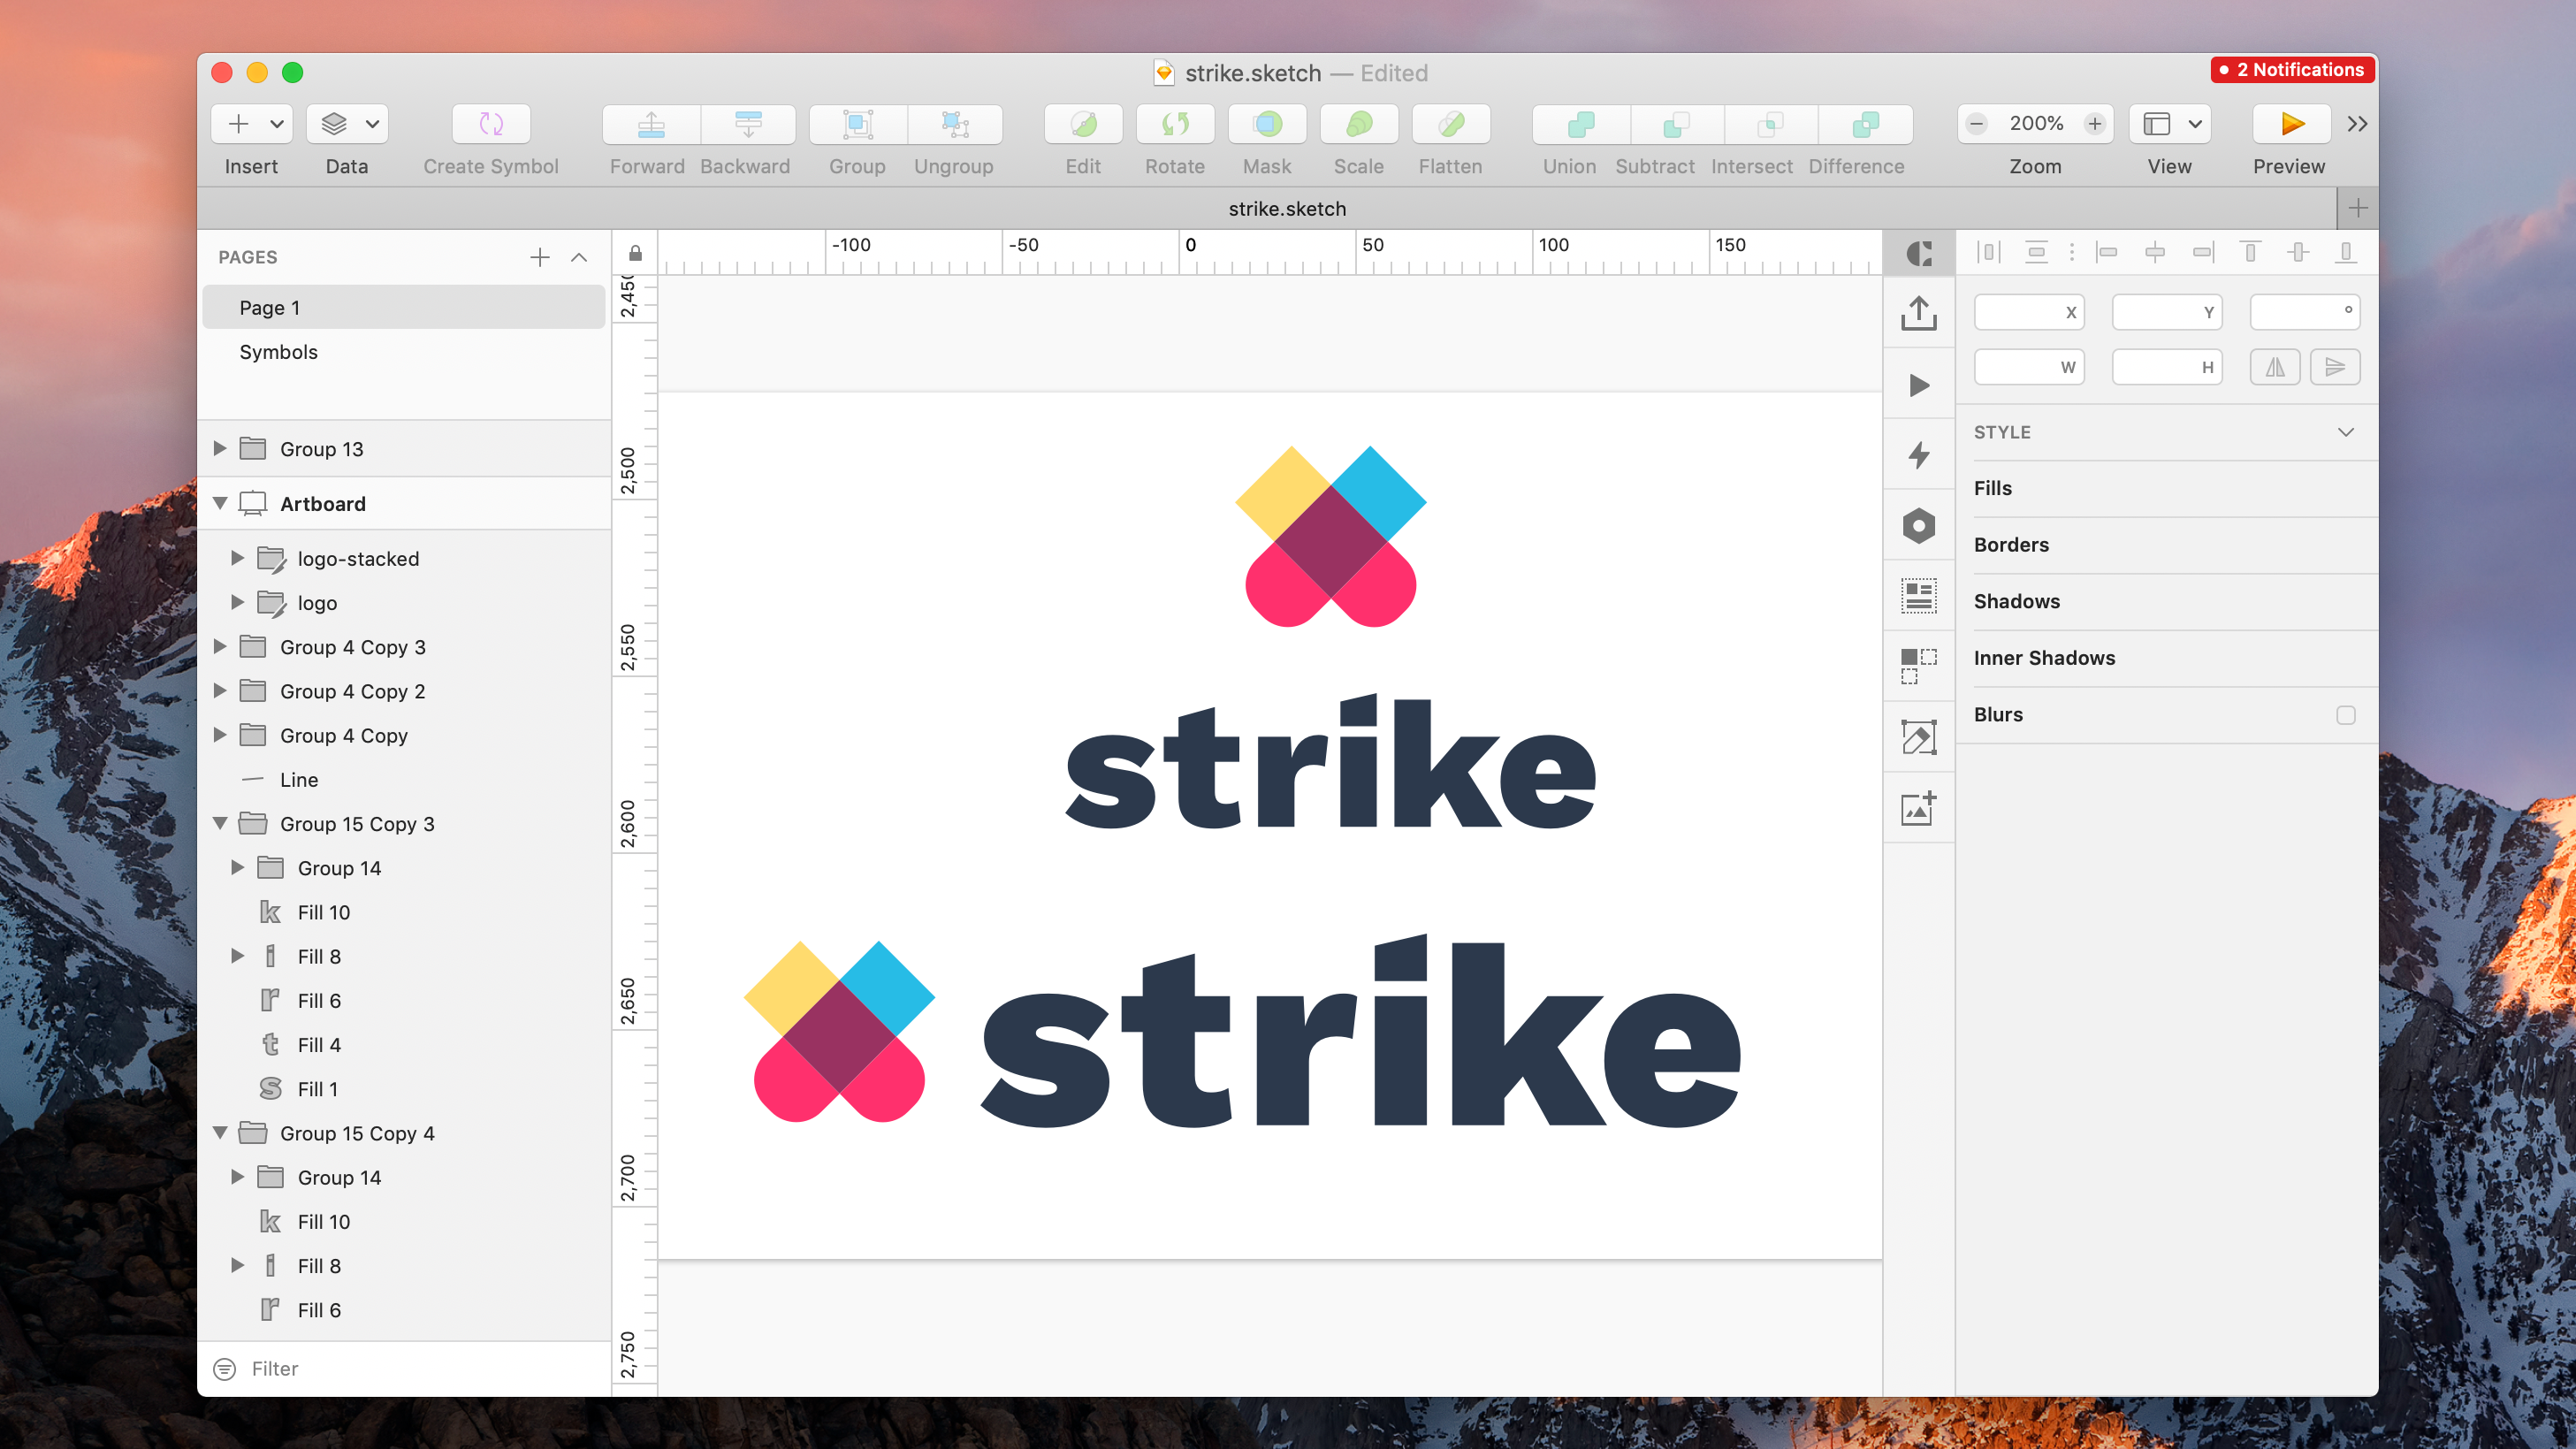Click the Preview play button
Viewport: 2576px width, 1449px height.
[2291, 124]
